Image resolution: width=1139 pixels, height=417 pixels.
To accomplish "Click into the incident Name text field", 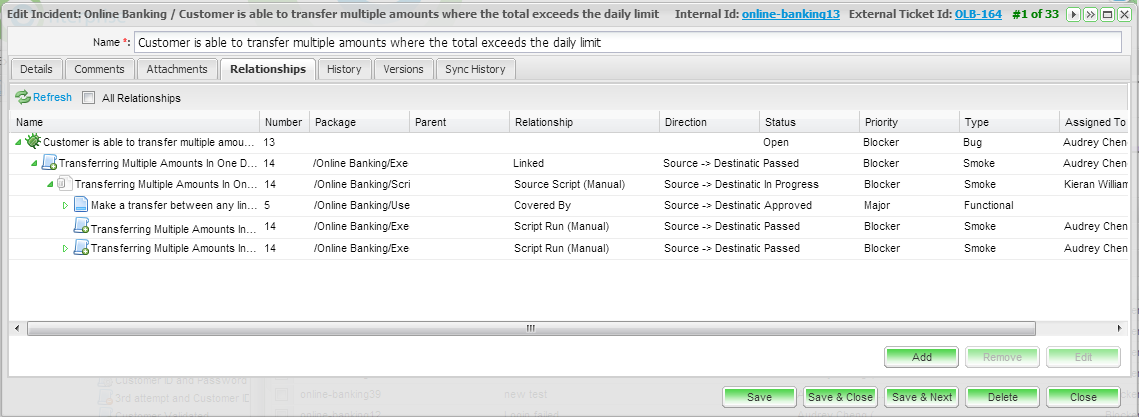I will [627, 43].
